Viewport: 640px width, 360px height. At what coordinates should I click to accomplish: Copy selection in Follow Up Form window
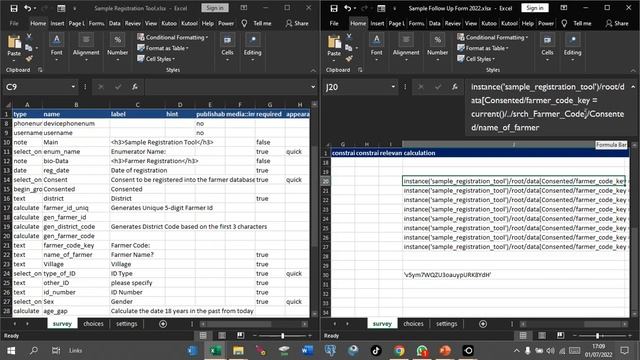point(349,48)
